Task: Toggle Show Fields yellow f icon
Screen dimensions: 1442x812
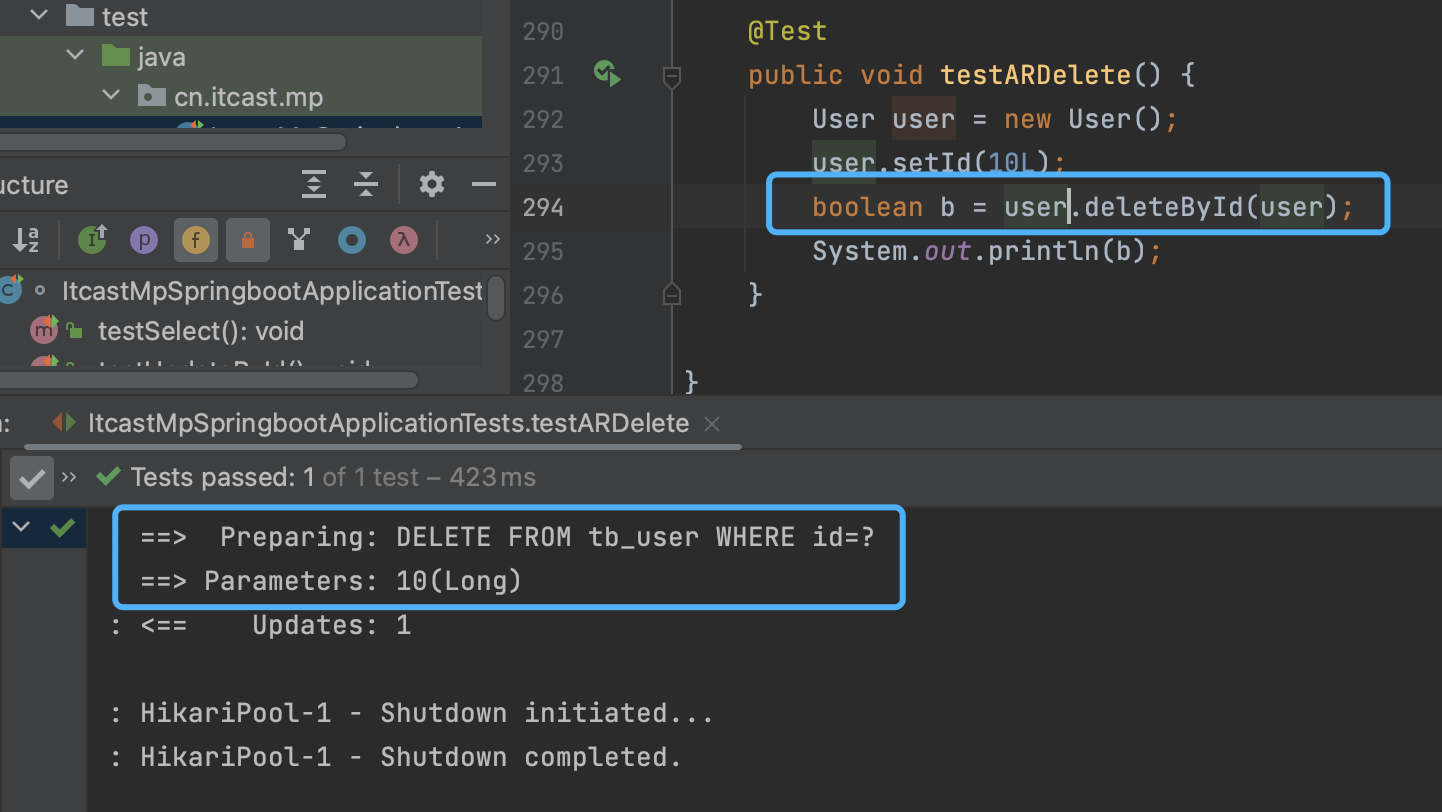Action: tap(196, 240)
